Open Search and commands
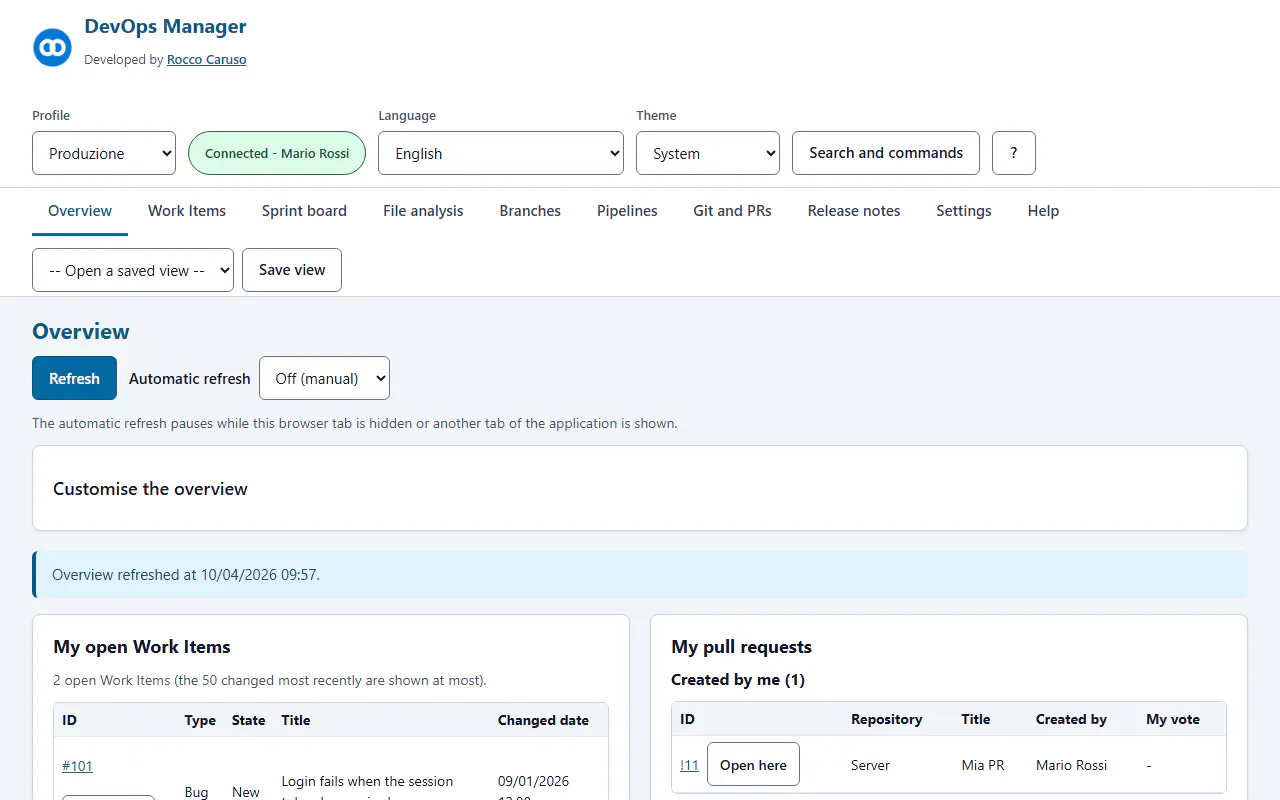1280x800 pixels. (x=886, y=153)
